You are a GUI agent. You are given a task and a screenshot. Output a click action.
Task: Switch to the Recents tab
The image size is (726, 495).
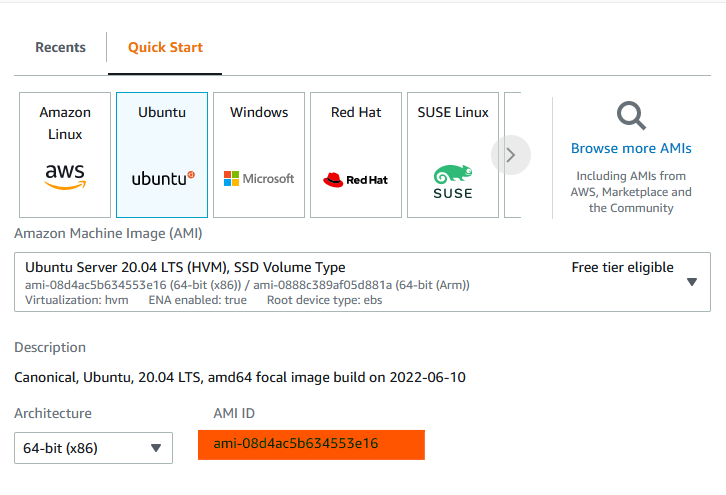pyautogui.click(x=60, y=47)
